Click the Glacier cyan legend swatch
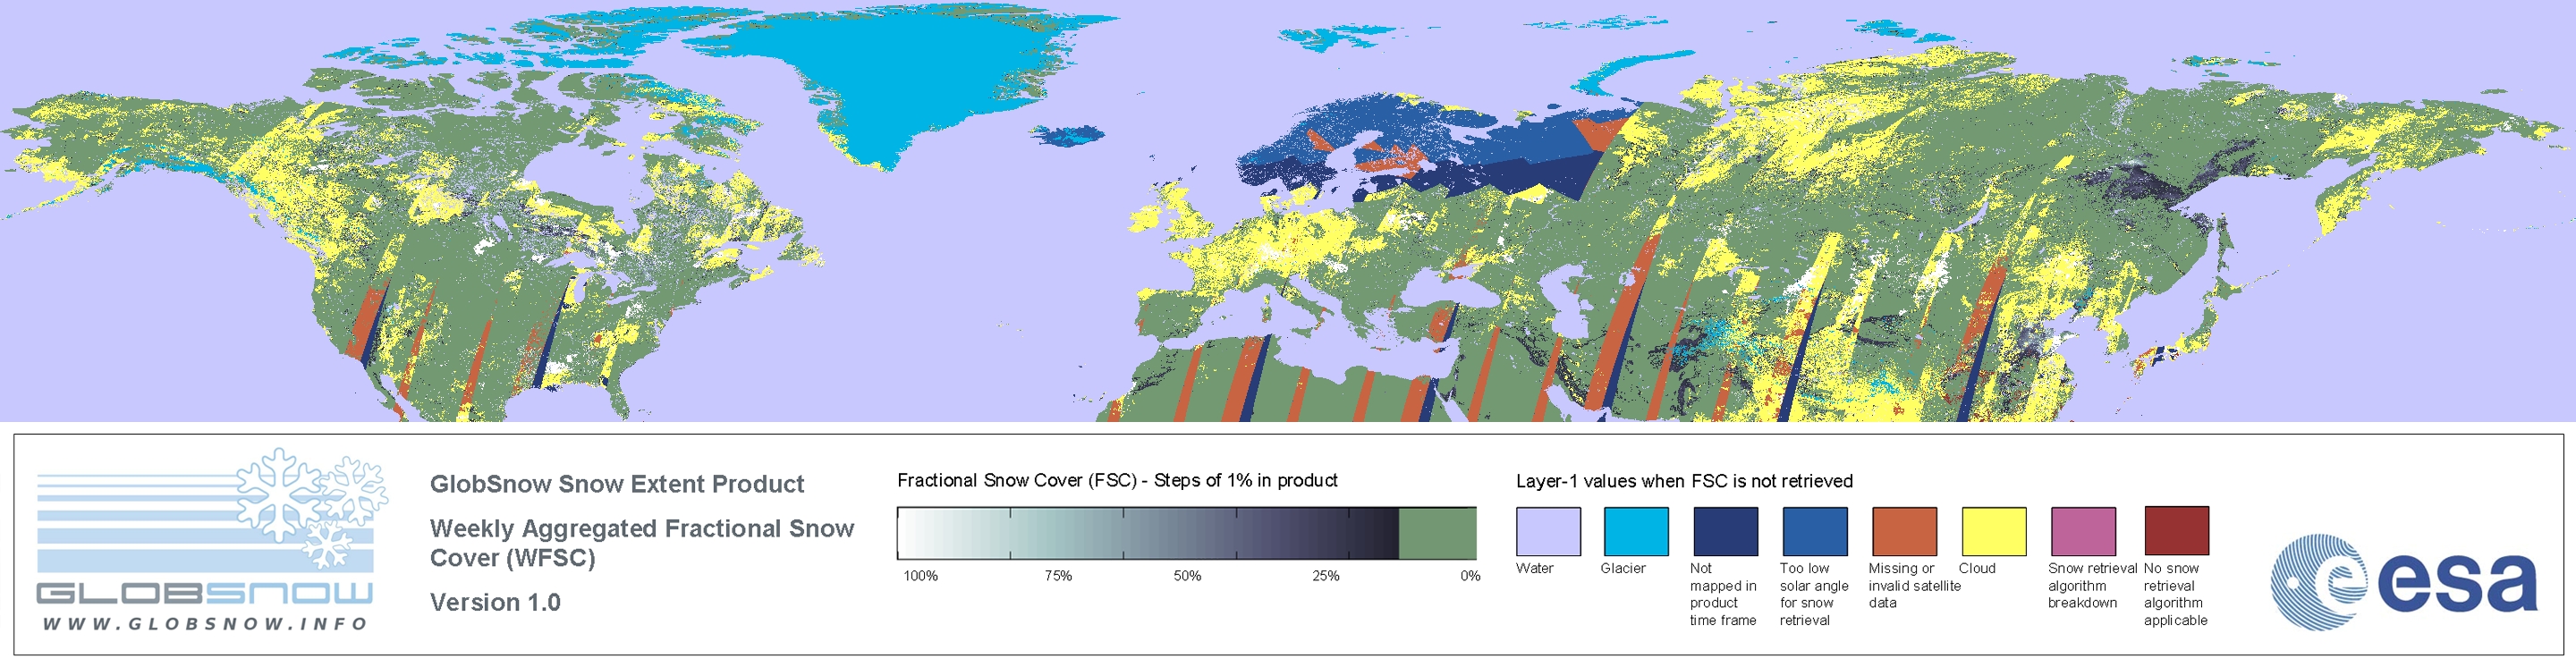The image size is (2576, 667). coord(1636,531)
